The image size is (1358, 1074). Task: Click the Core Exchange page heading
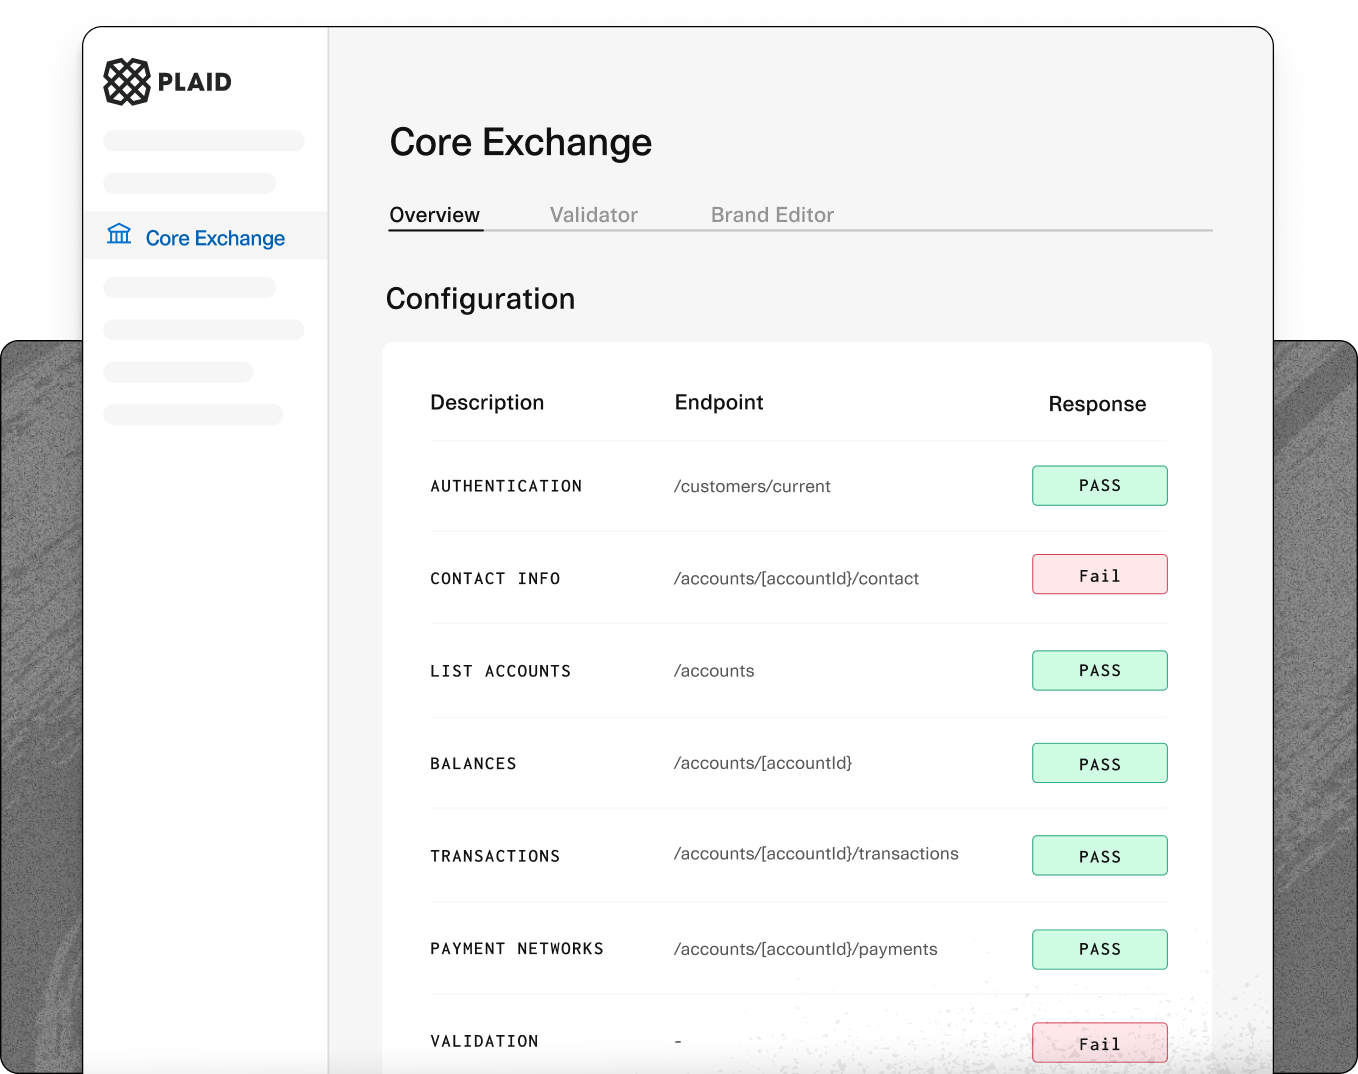520,142
